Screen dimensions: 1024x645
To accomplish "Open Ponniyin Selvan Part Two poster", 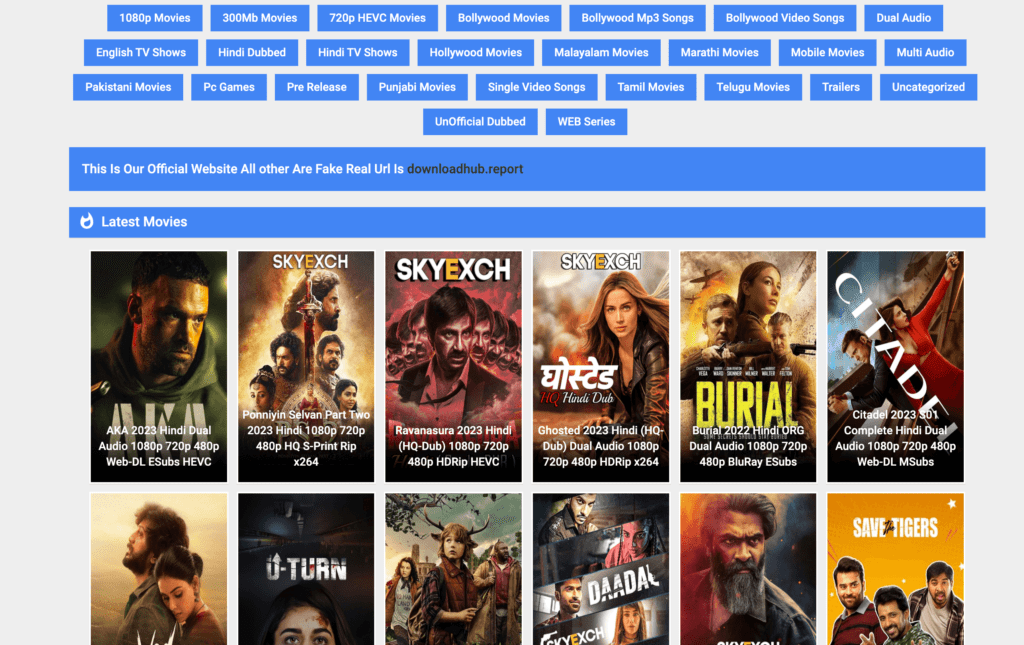I will pyautogui.click(x=306, y=366).
